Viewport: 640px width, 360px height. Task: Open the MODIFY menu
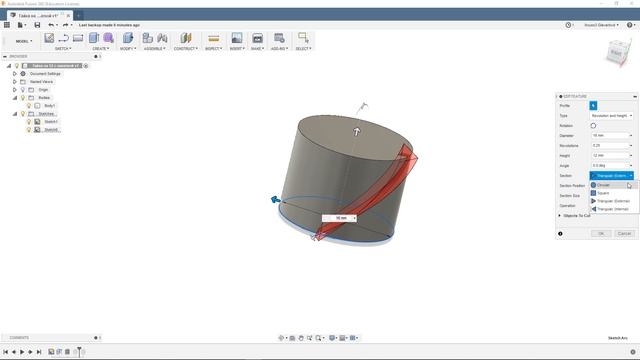pyautogui.click(x=128, y=49)
